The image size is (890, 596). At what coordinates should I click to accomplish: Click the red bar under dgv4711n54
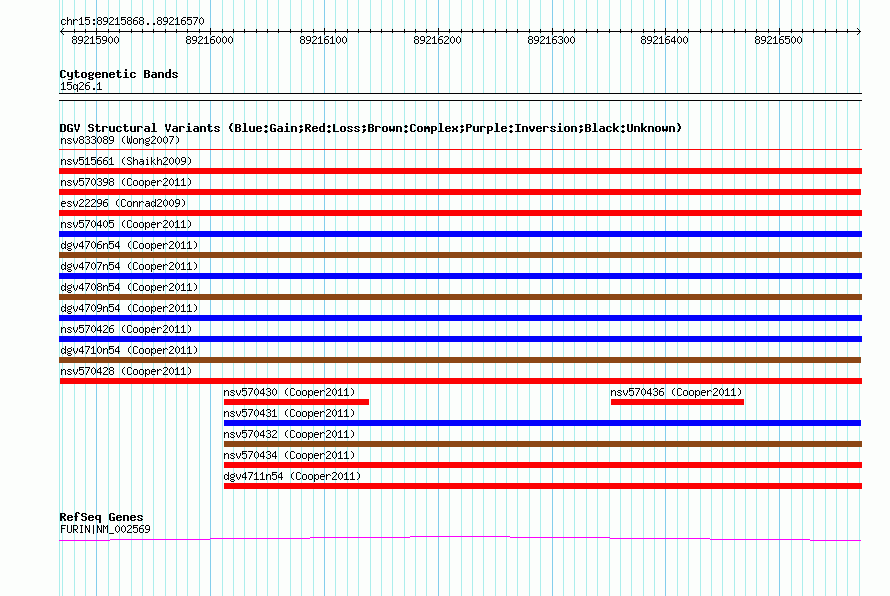pos(543,486)
